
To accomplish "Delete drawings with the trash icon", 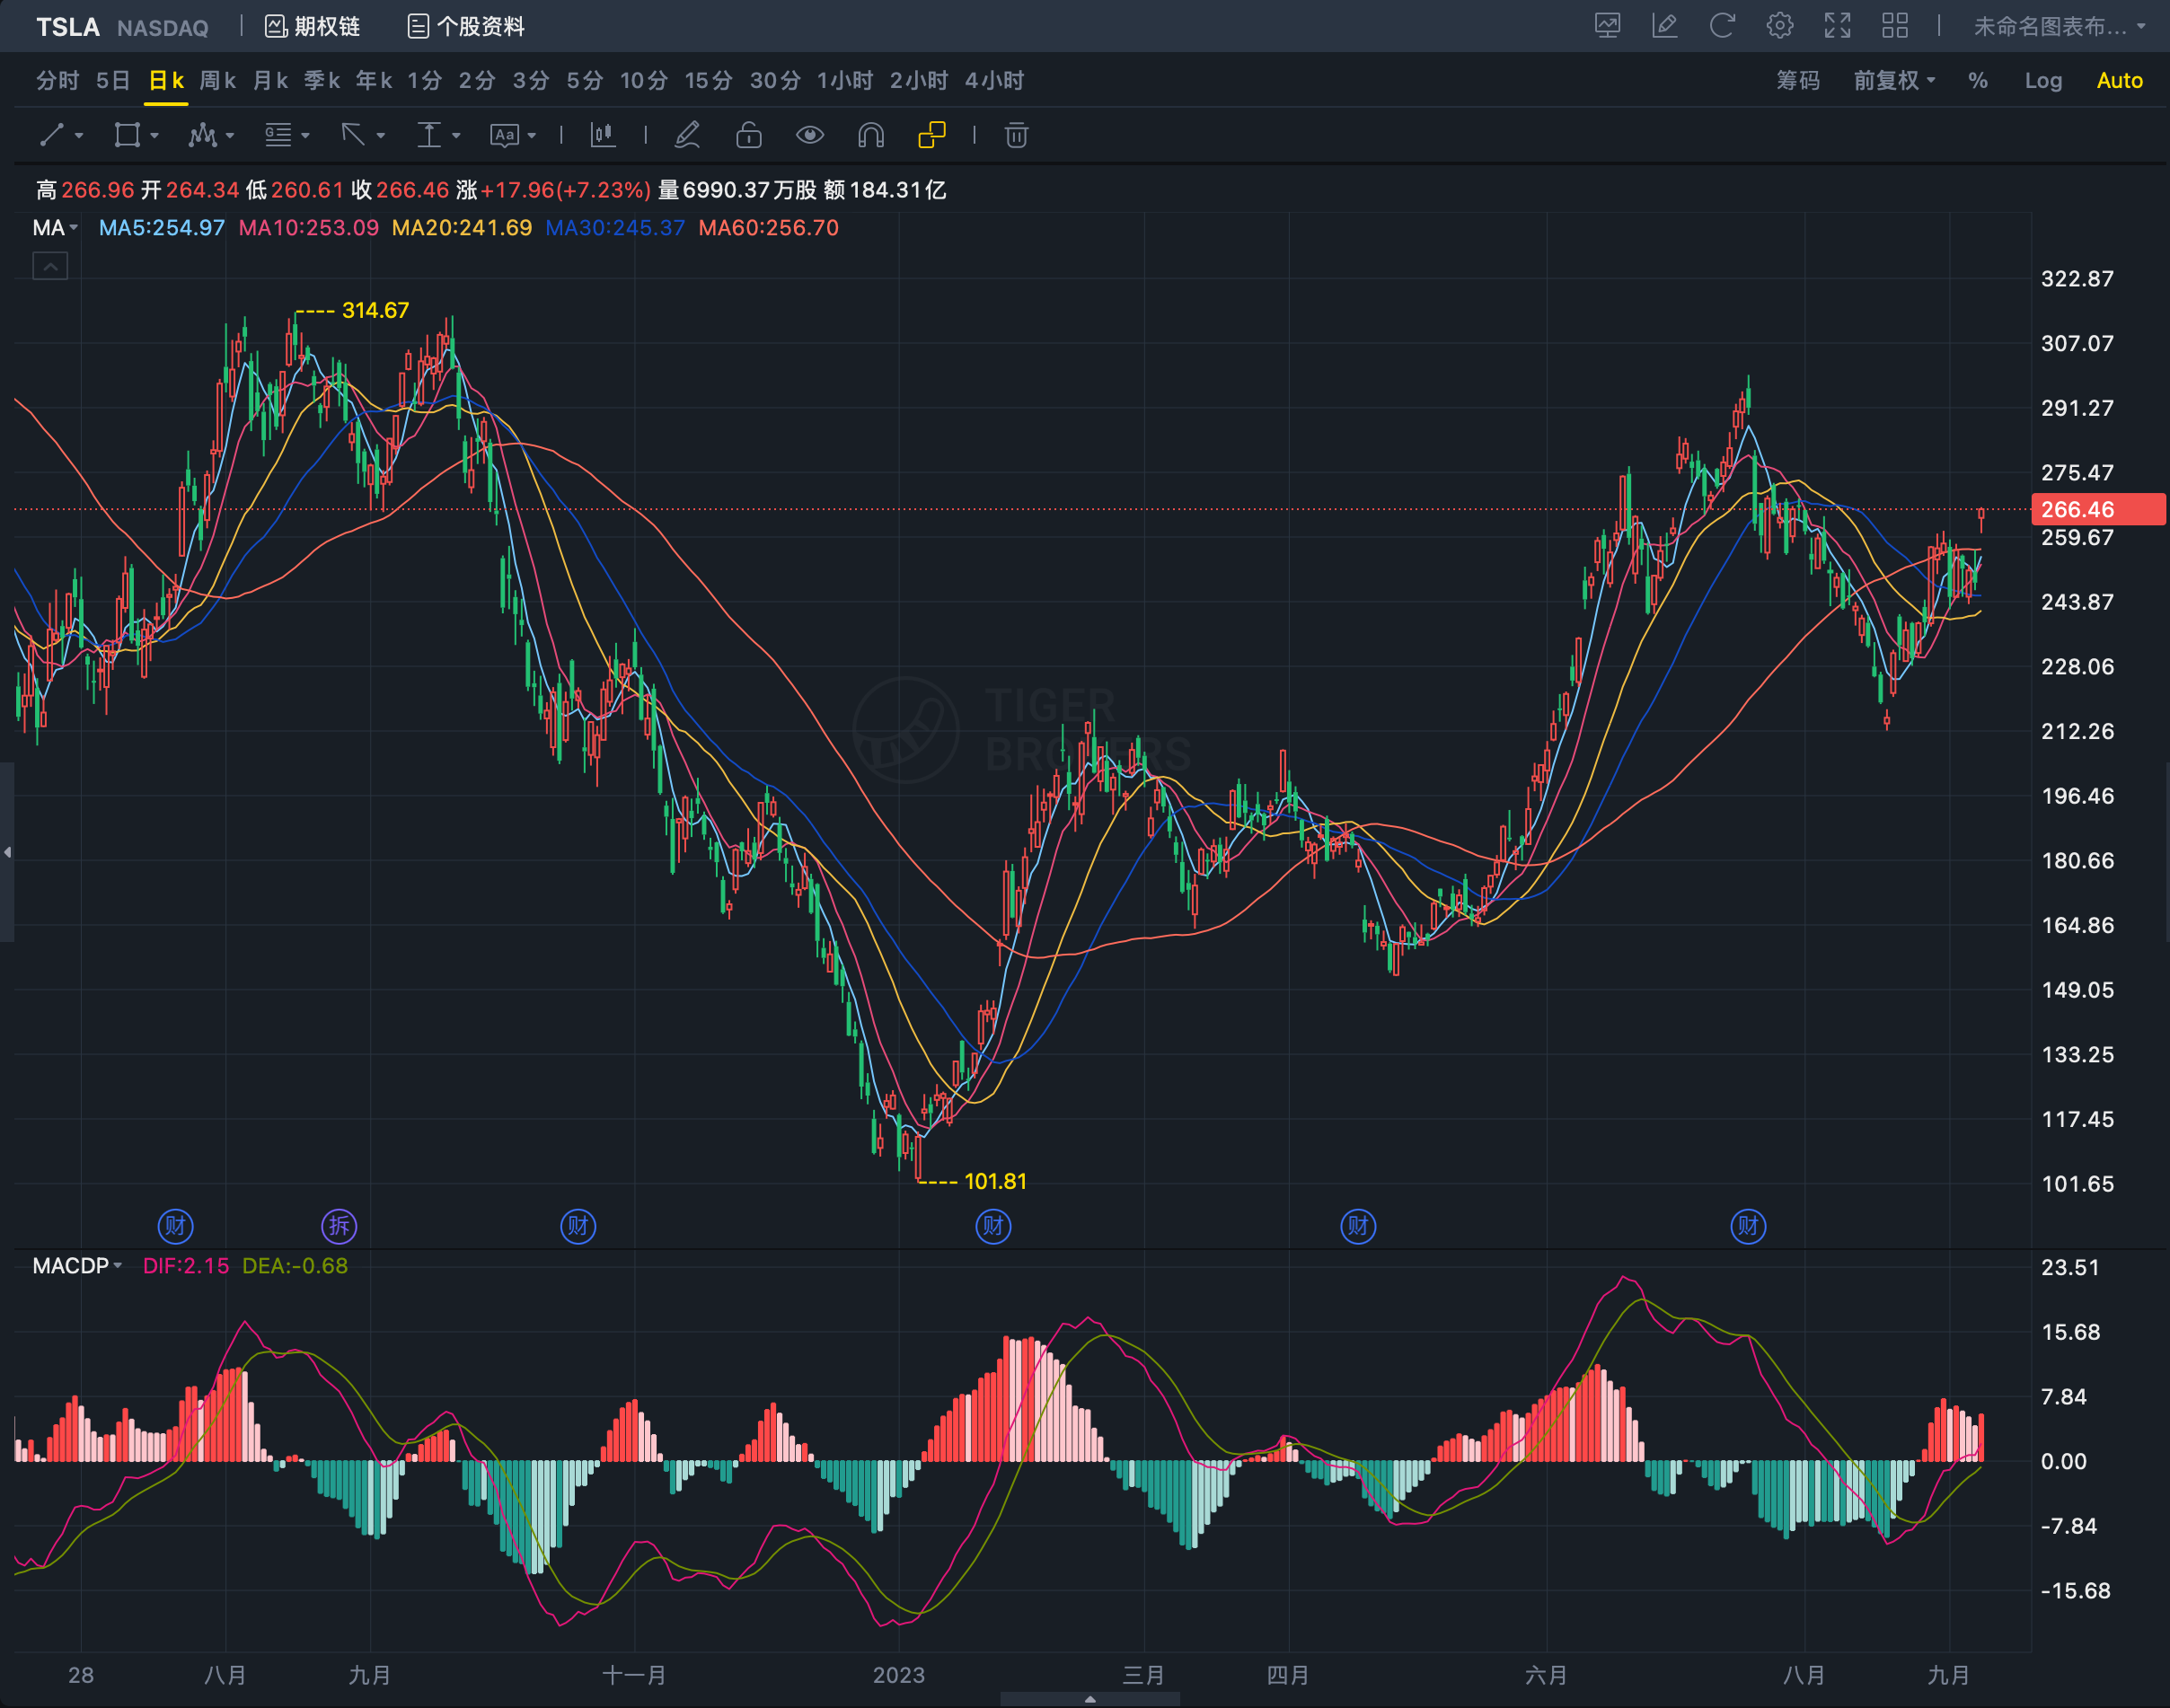I will click(x=1016, y=135).
